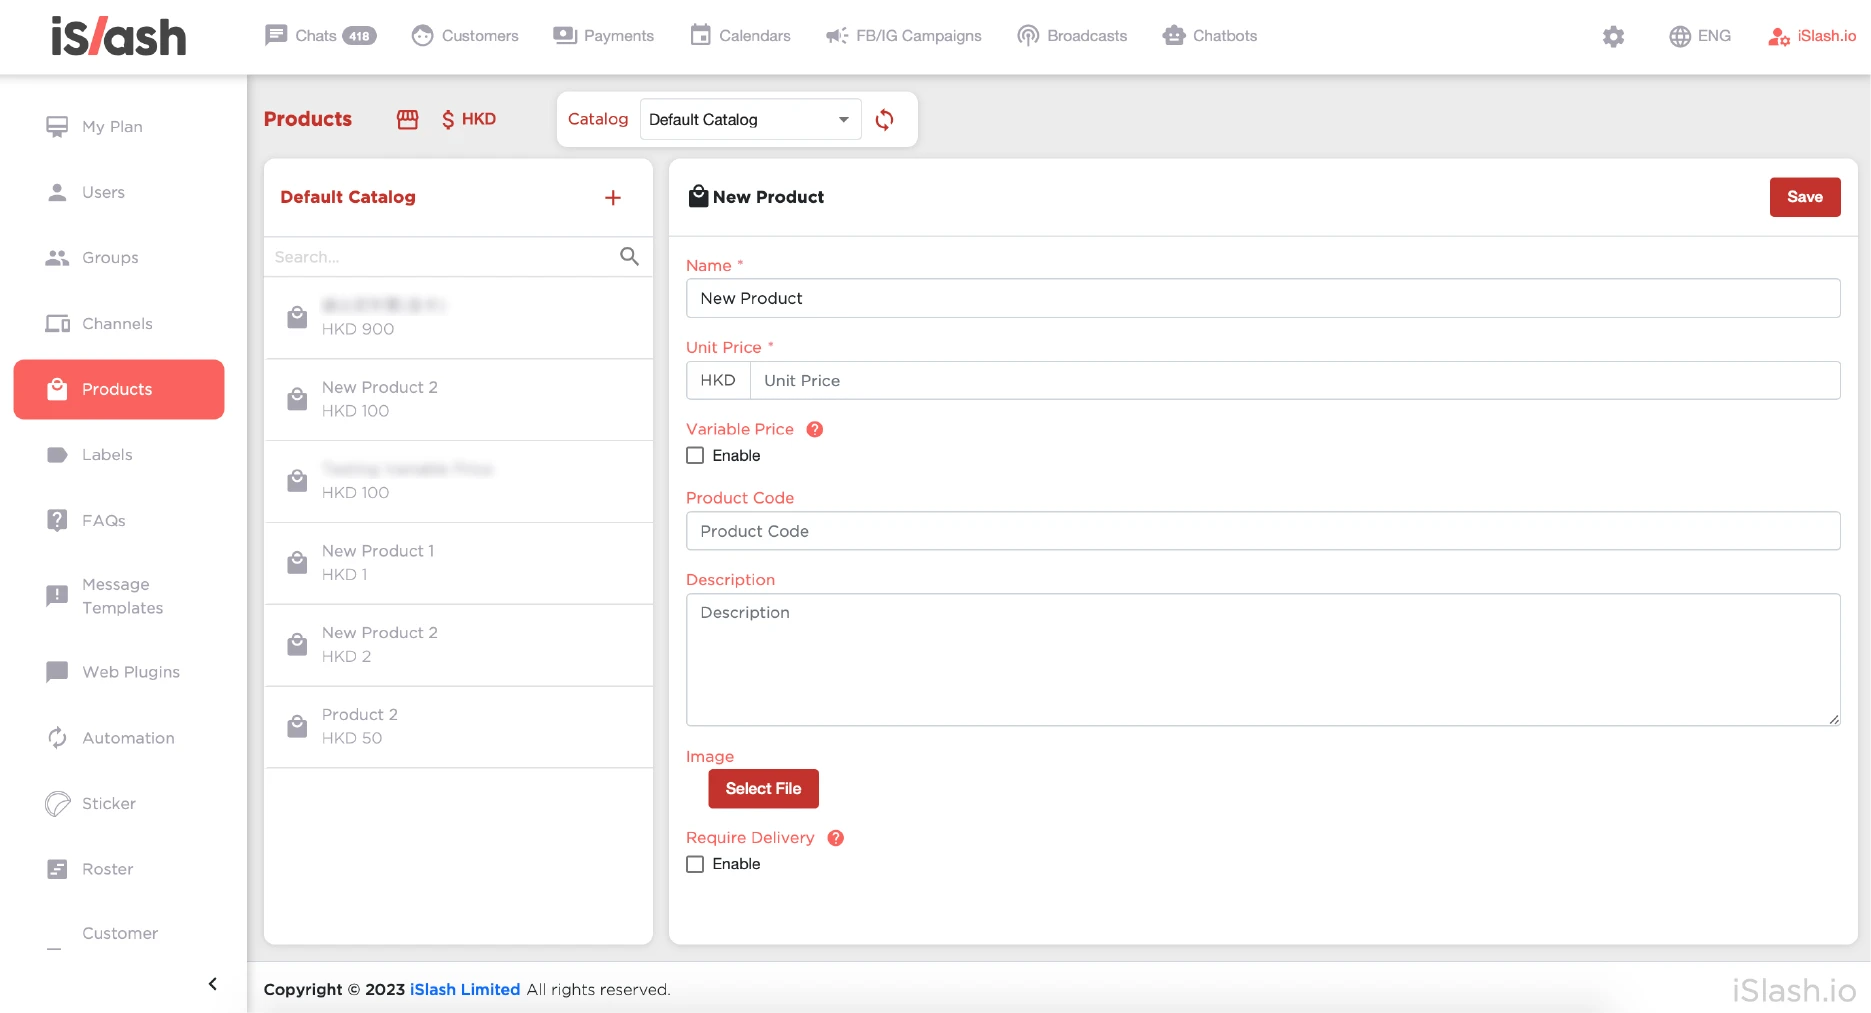Open settings gear icon in header
Screen dimensions: 1871x1013
coord(1613,37)
